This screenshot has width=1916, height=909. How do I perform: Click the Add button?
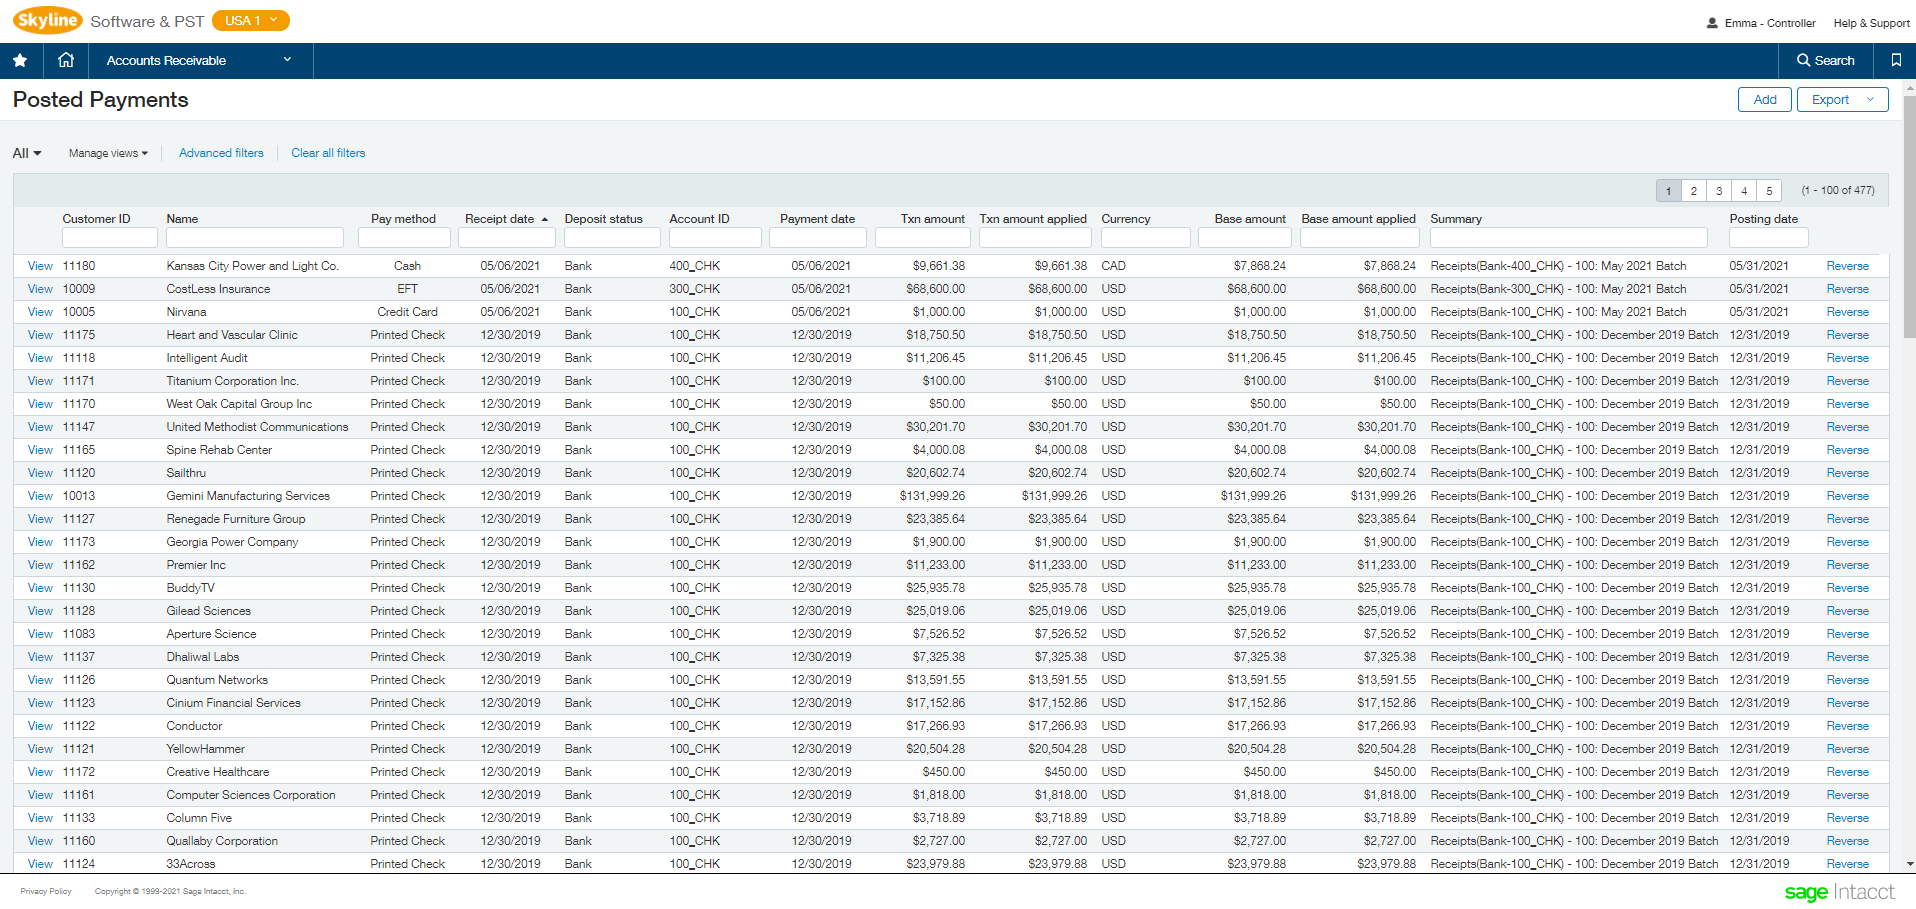(1765, 99)
